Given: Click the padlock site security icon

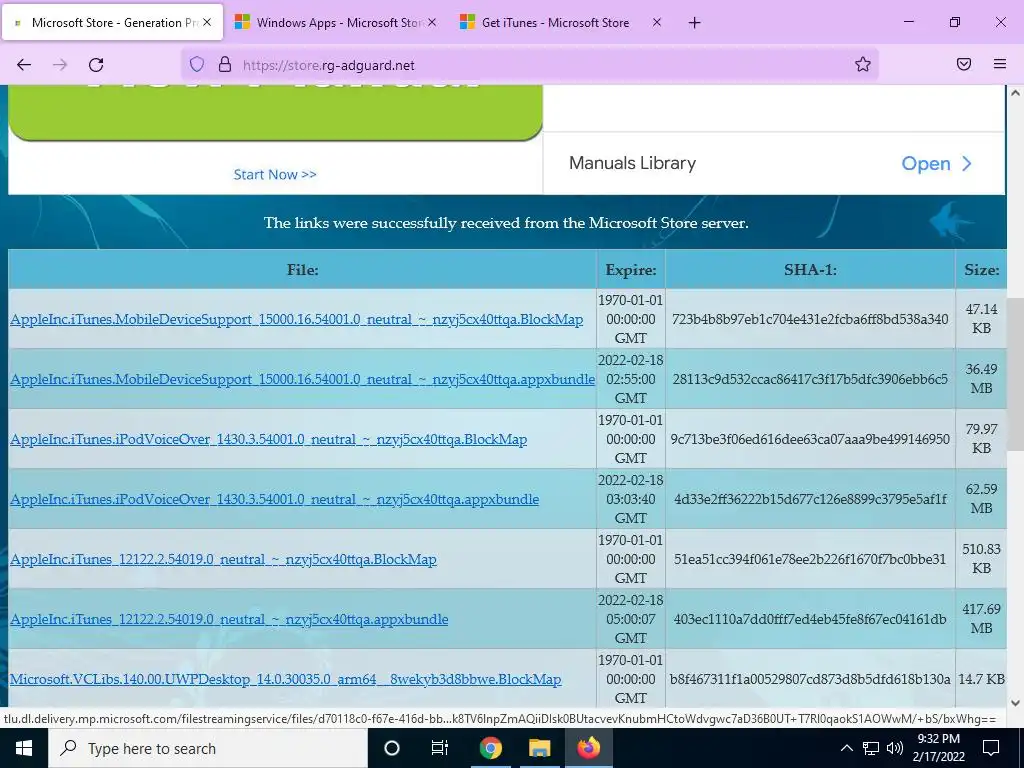Looking at the screenshot, I should [x=225, y=65].
